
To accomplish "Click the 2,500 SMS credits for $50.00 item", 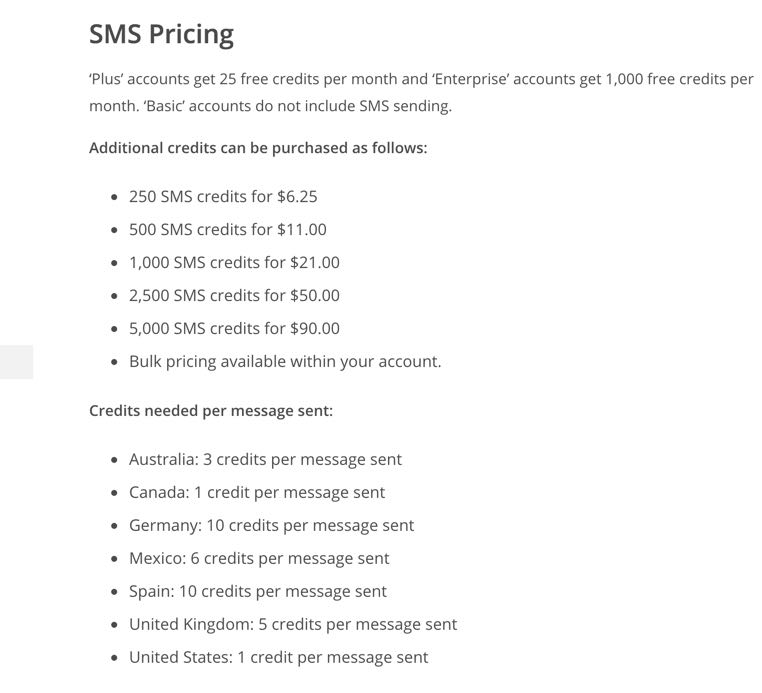I will coord(234,296).
